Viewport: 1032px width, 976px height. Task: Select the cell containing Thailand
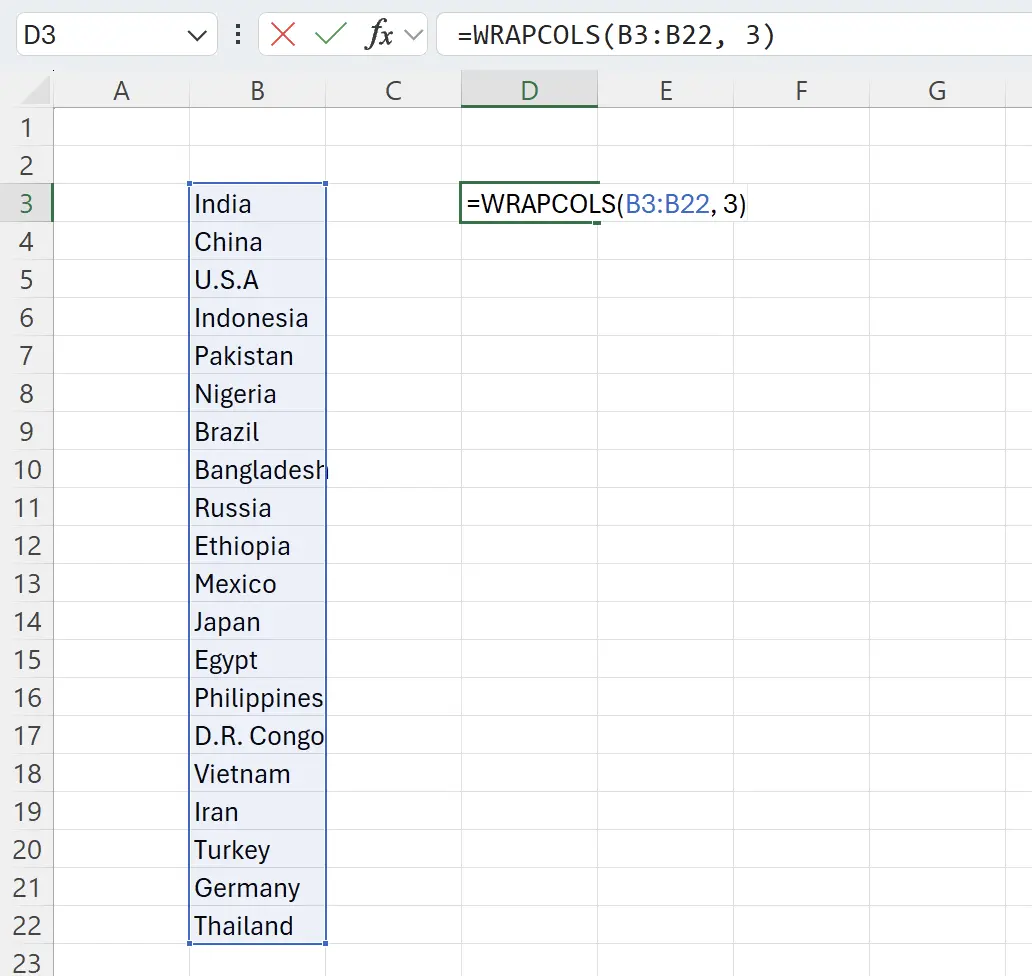pos(257,926)
